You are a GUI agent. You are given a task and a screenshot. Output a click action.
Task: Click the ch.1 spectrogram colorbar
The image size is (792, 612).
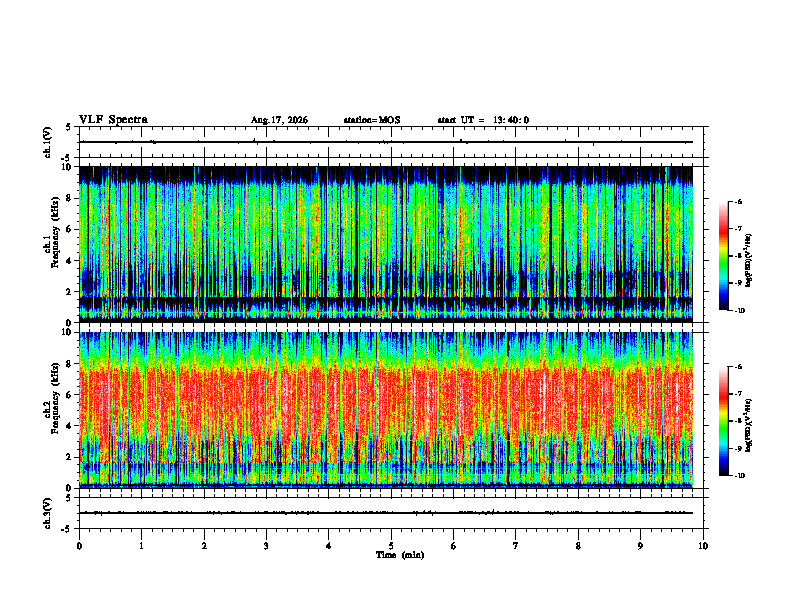coord(723,256)
